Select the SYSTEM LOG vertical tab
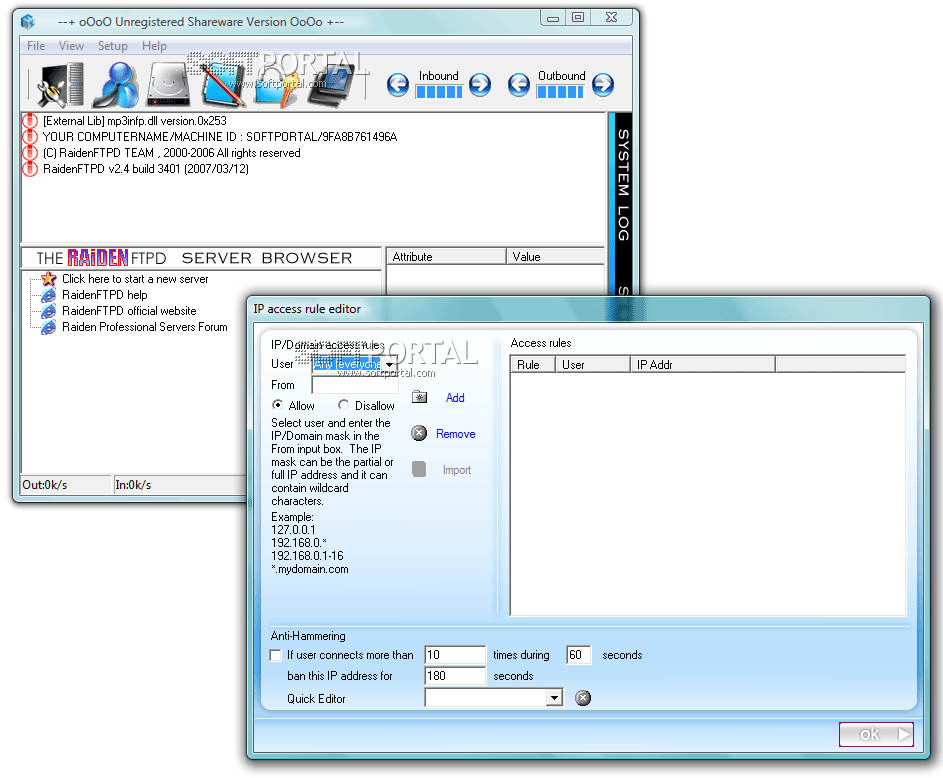 (623, 185)
